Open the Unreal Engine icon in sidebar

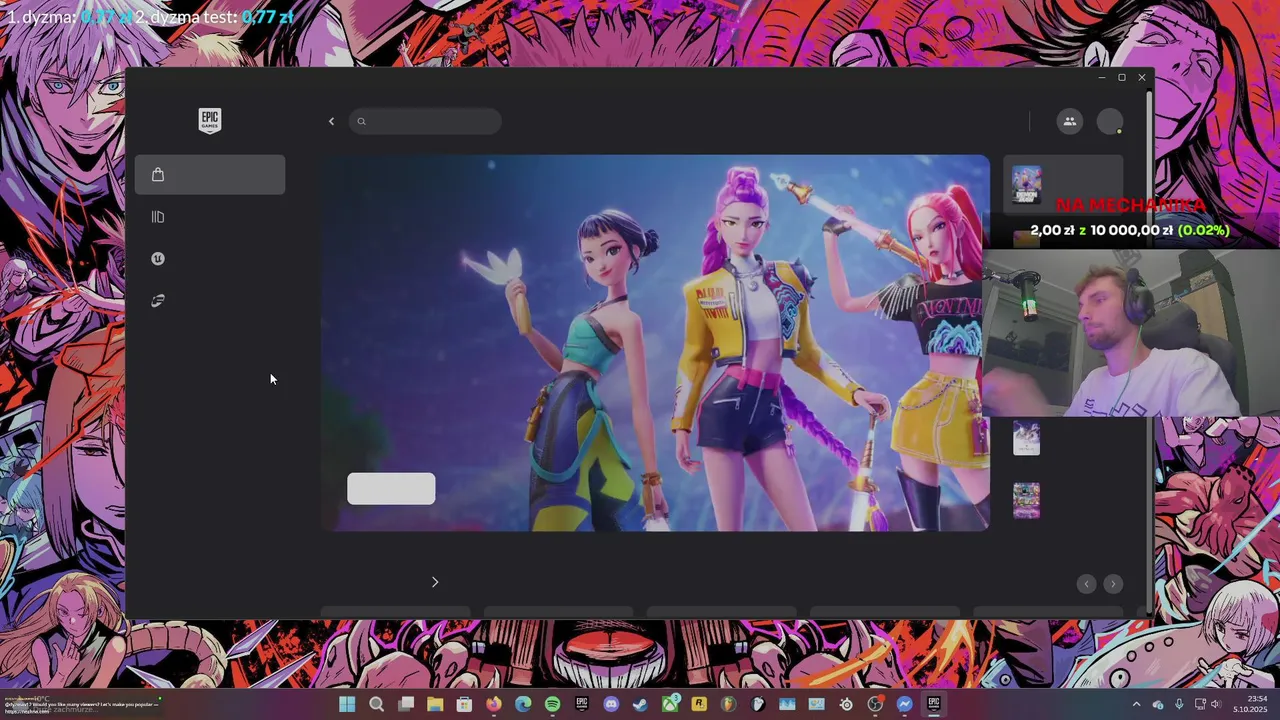coord(158,259)
